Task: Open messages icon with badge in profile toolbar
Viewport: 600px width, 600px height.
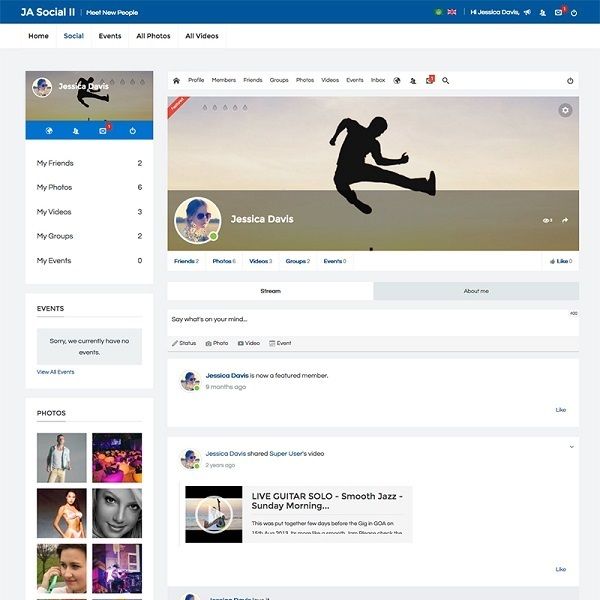Action: pyautogui.click(x=430, y=80)
